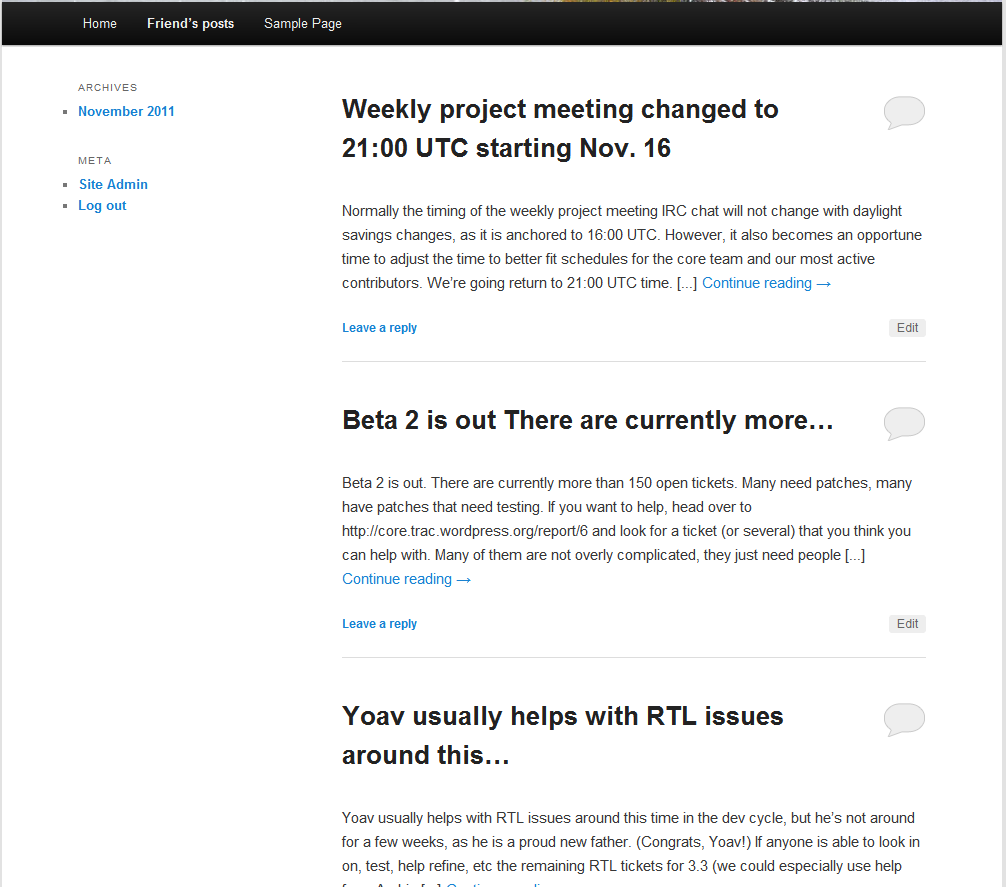Edit the Beta 2 is out post

coord(907,624)
